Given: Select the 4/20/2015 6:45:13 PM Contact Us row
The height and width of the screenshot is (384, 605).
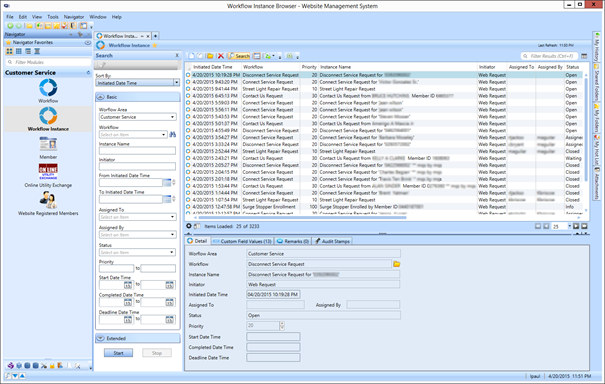Looking at the screenshot, I should pyautogui.click(x=384, y=96).
